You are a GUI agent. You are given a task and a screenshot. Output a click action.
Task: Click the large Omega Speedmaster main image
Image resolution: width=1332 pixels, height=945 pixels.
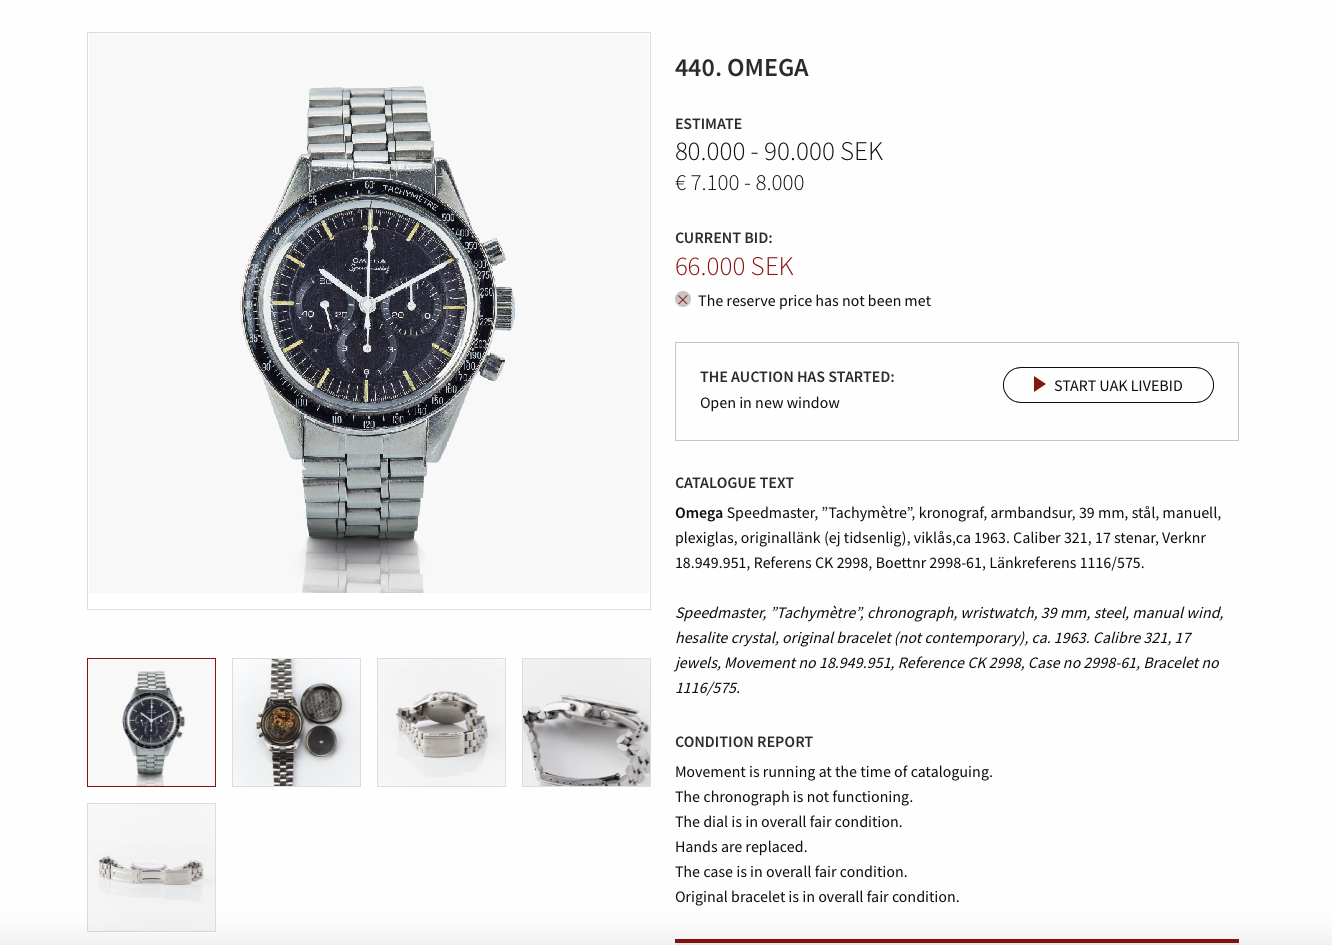click(x=368, y=320)
